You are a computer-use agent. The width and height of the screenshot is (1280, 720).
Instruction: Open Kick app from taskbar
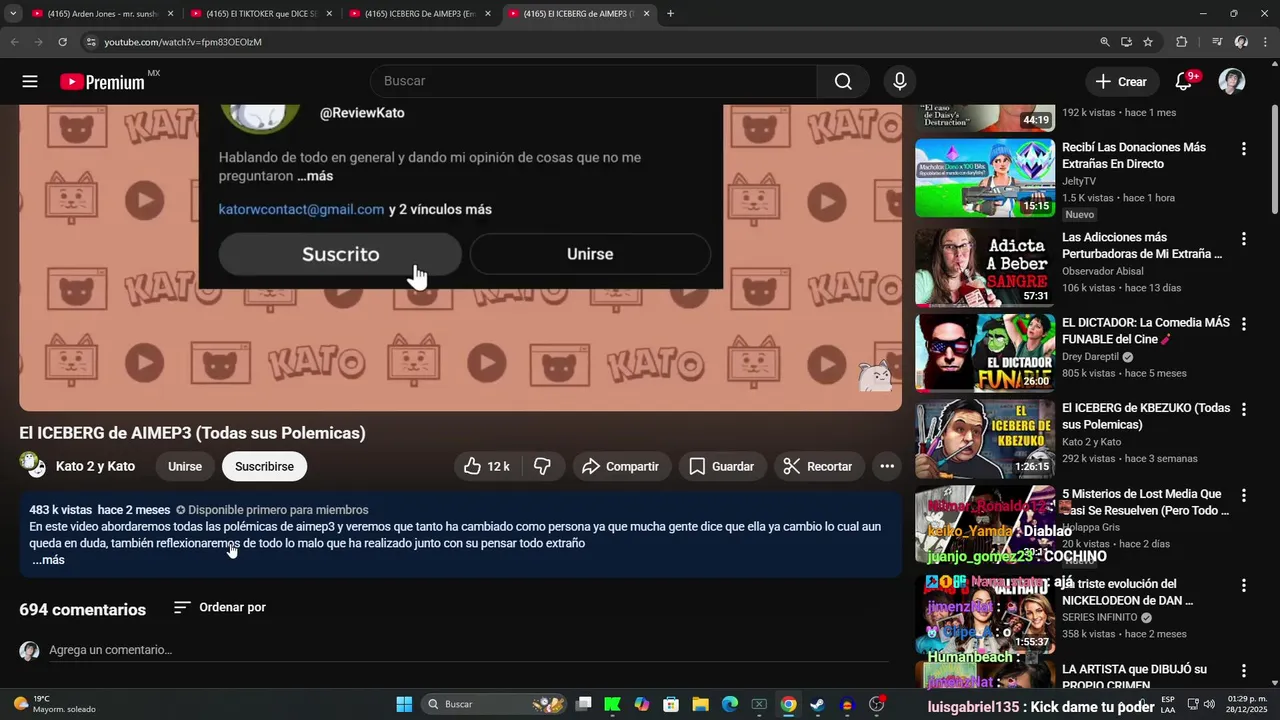[612, 704]
